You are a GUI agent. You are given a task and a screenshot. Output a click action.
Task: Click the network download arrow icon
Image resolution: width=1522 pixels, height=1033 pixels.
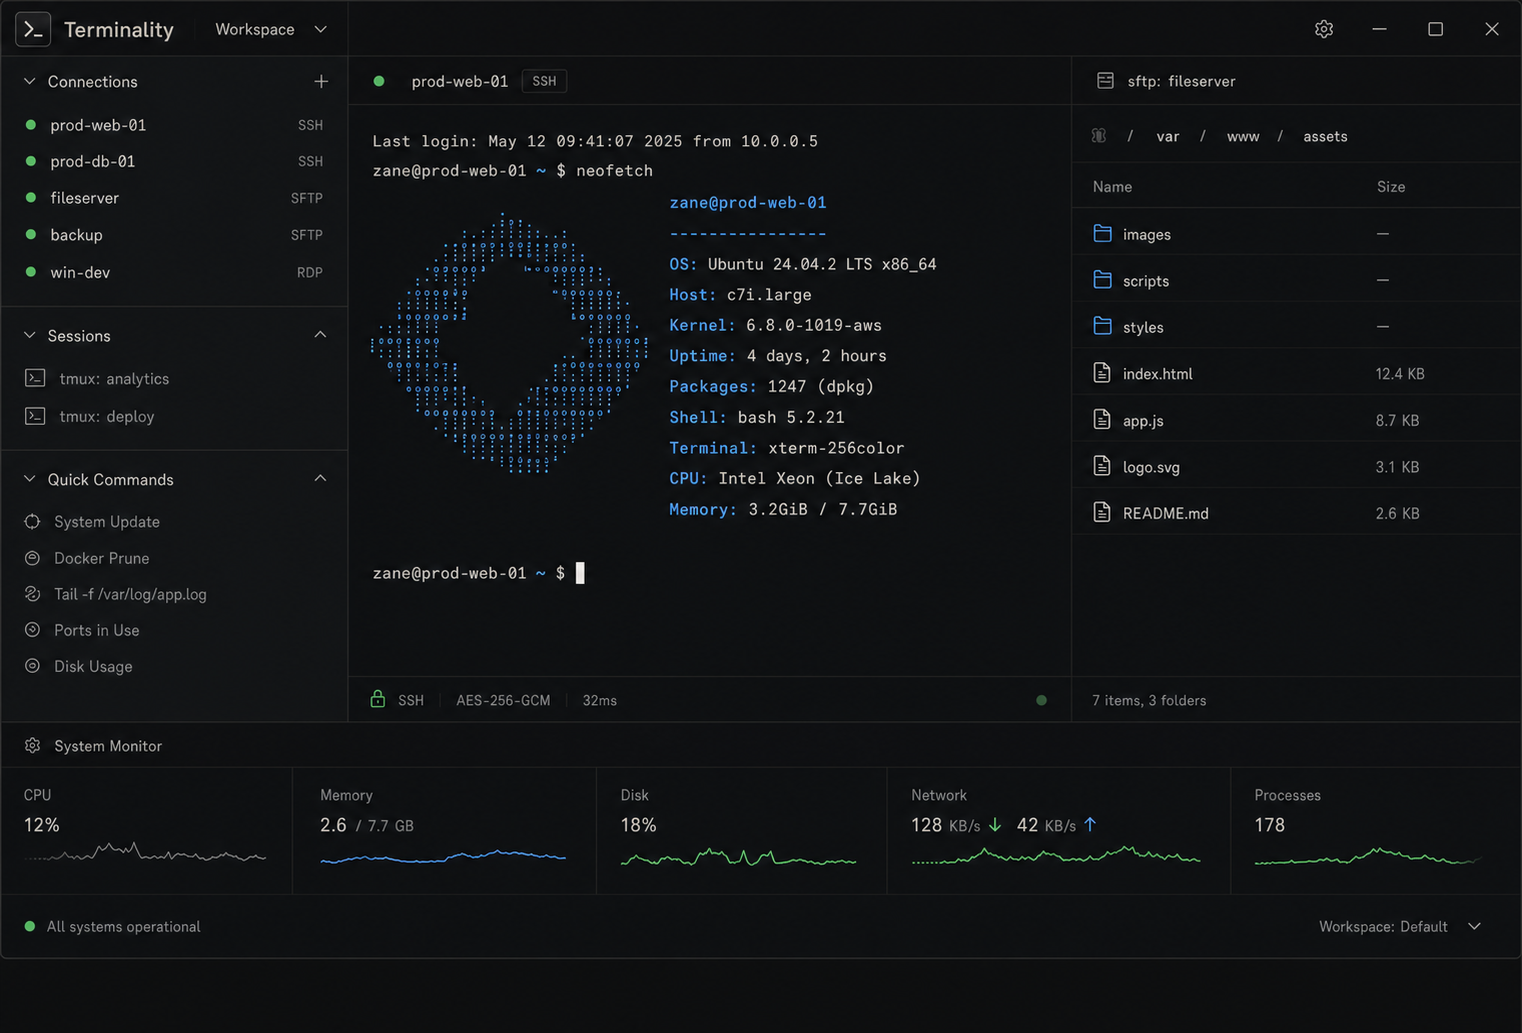995,825
